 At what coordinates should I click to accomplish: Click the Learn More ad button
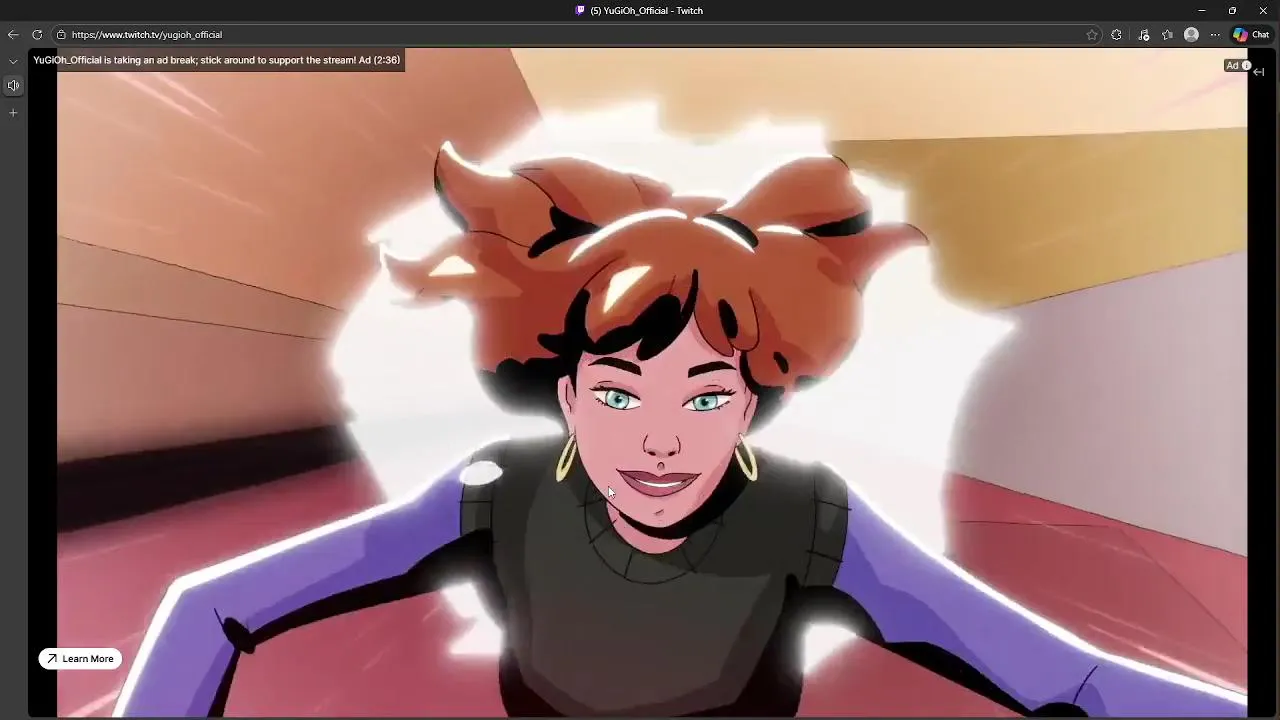(80, 658)
